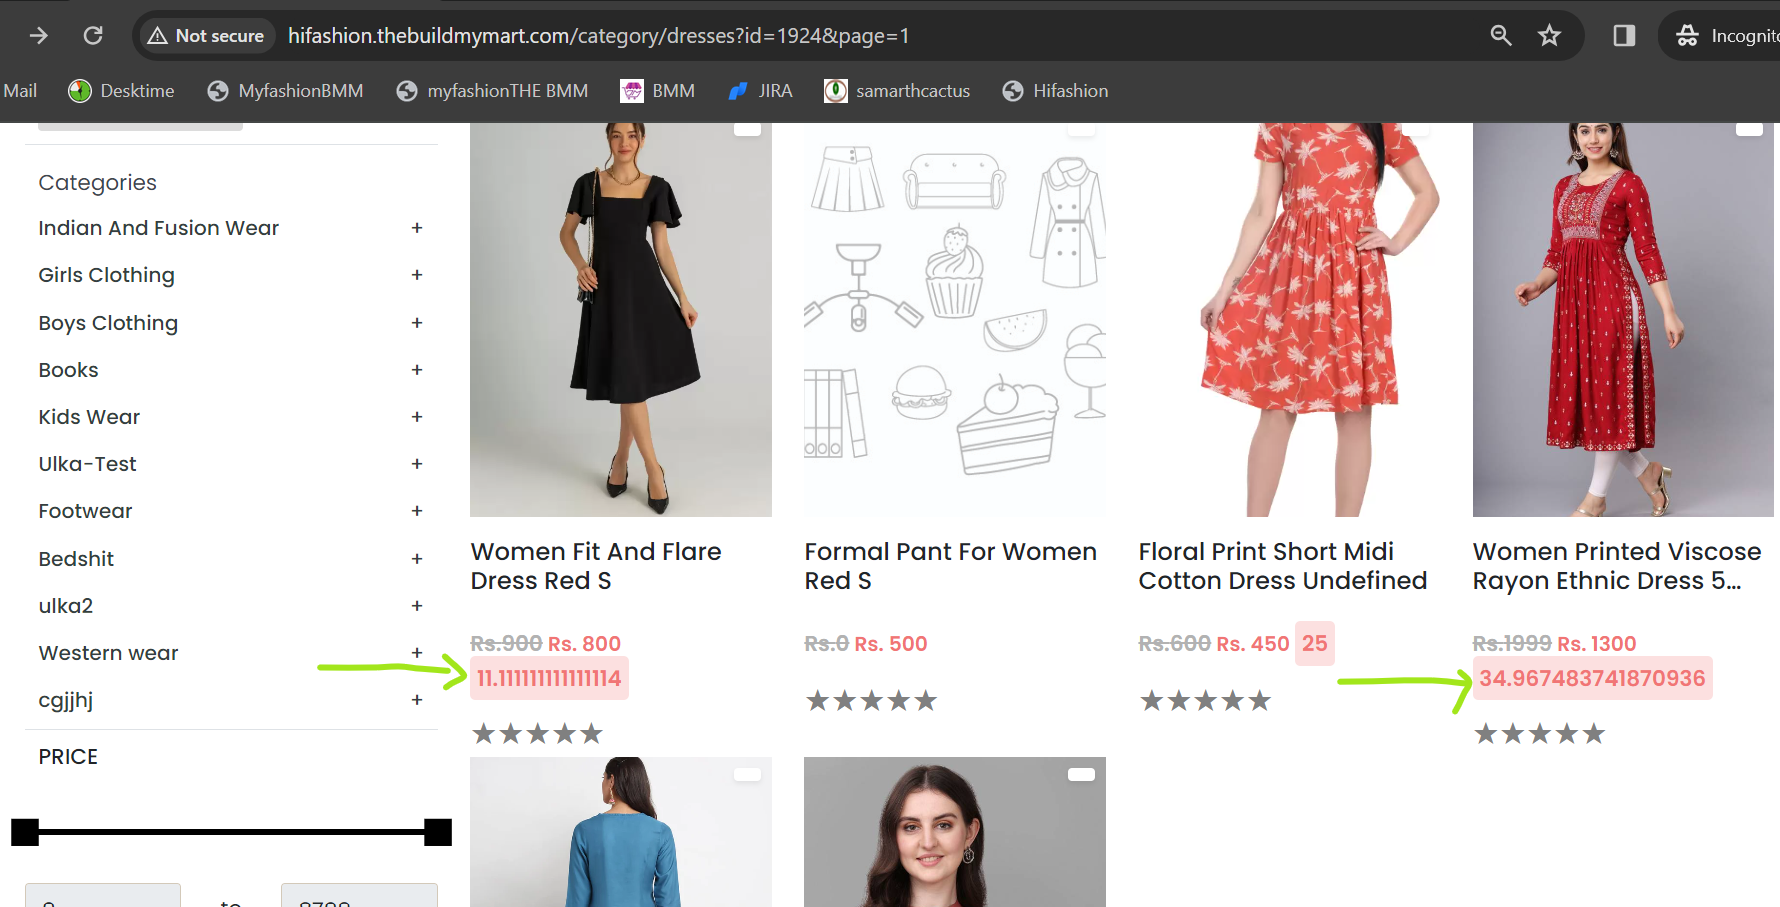This screenshot has width=1780, height=907.
Task: Open the Floral Print Midi dress image
Action: click(x=1289, y=320)
